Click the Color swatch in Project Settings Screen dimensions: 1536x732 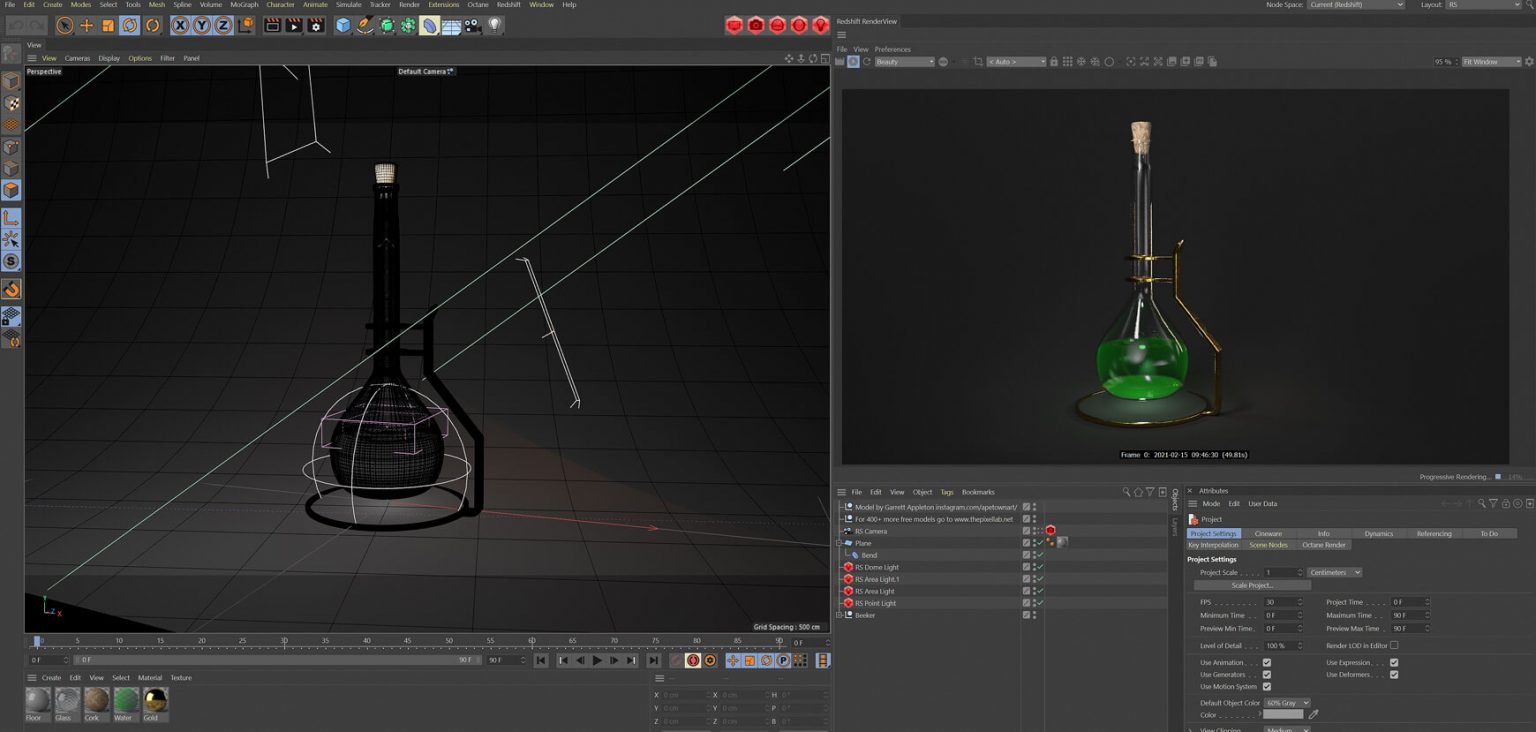1283,714
